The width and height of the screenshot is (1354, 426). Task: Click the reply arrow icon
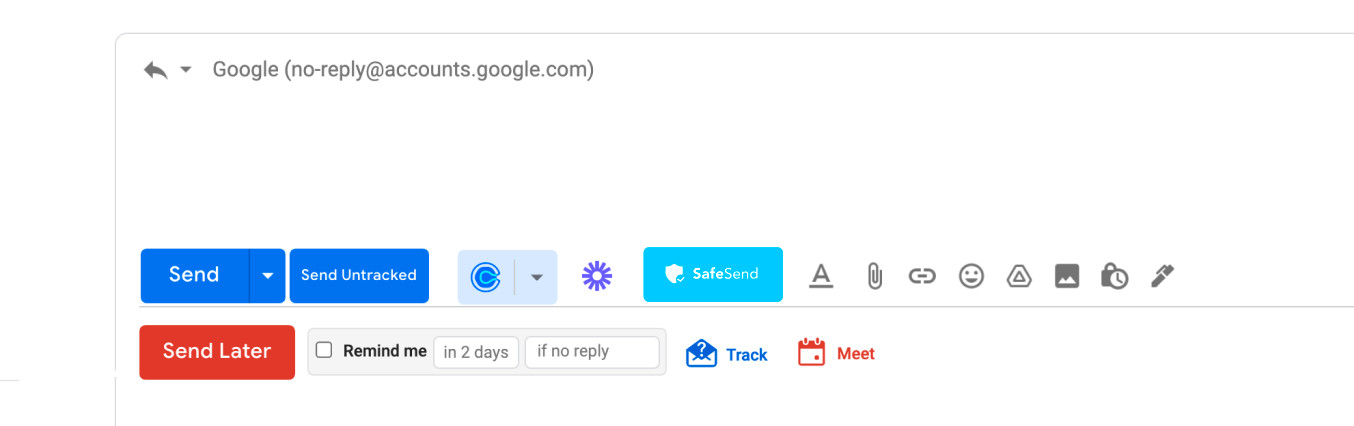point(155,70)
